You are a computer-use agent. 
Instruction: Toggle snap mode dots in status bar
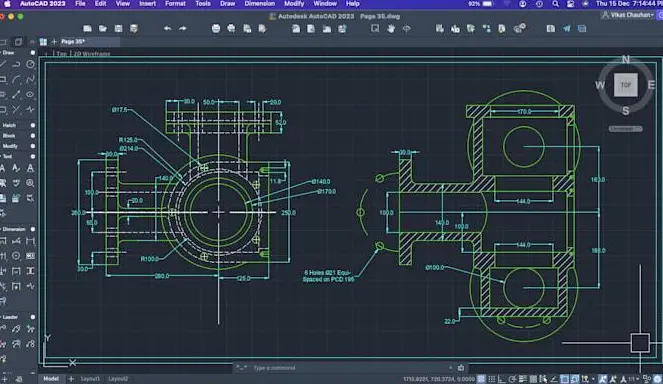click(x=492, y=379)
